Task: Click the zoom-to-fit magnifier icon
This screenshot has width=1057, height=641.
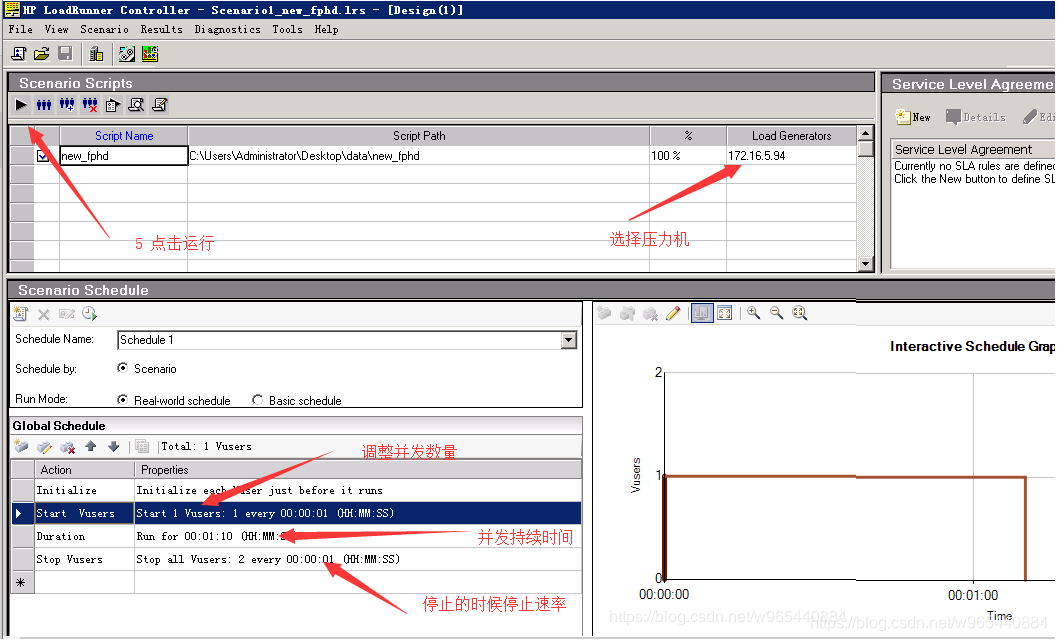Action: (799, 313)
